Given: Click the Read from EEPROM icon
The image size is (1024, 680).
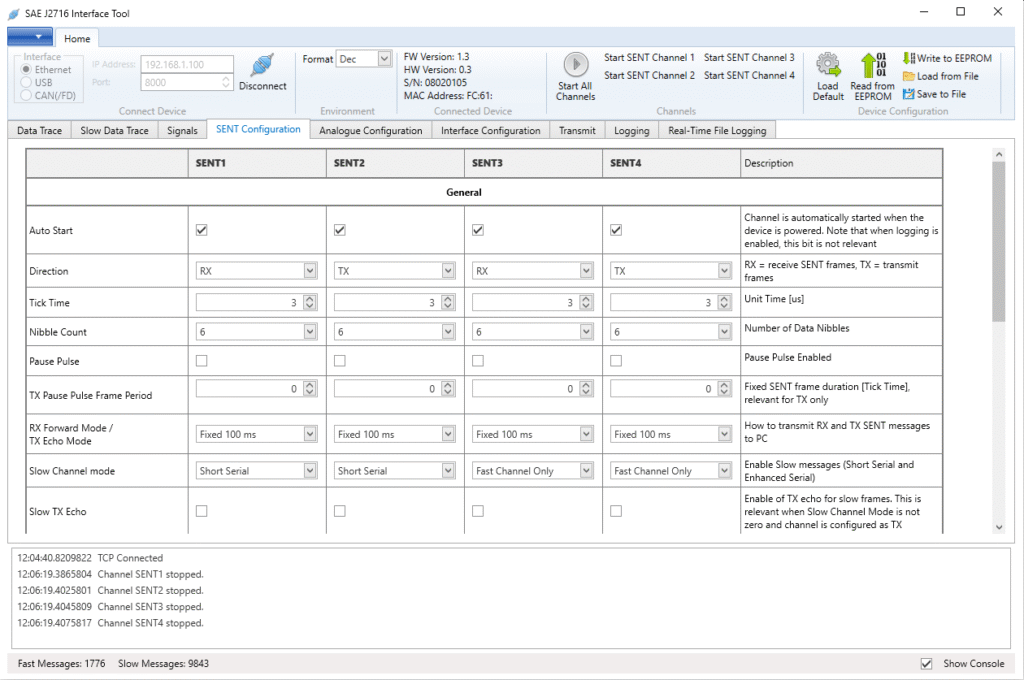Looking at the screenshot, I should [873, 66].
